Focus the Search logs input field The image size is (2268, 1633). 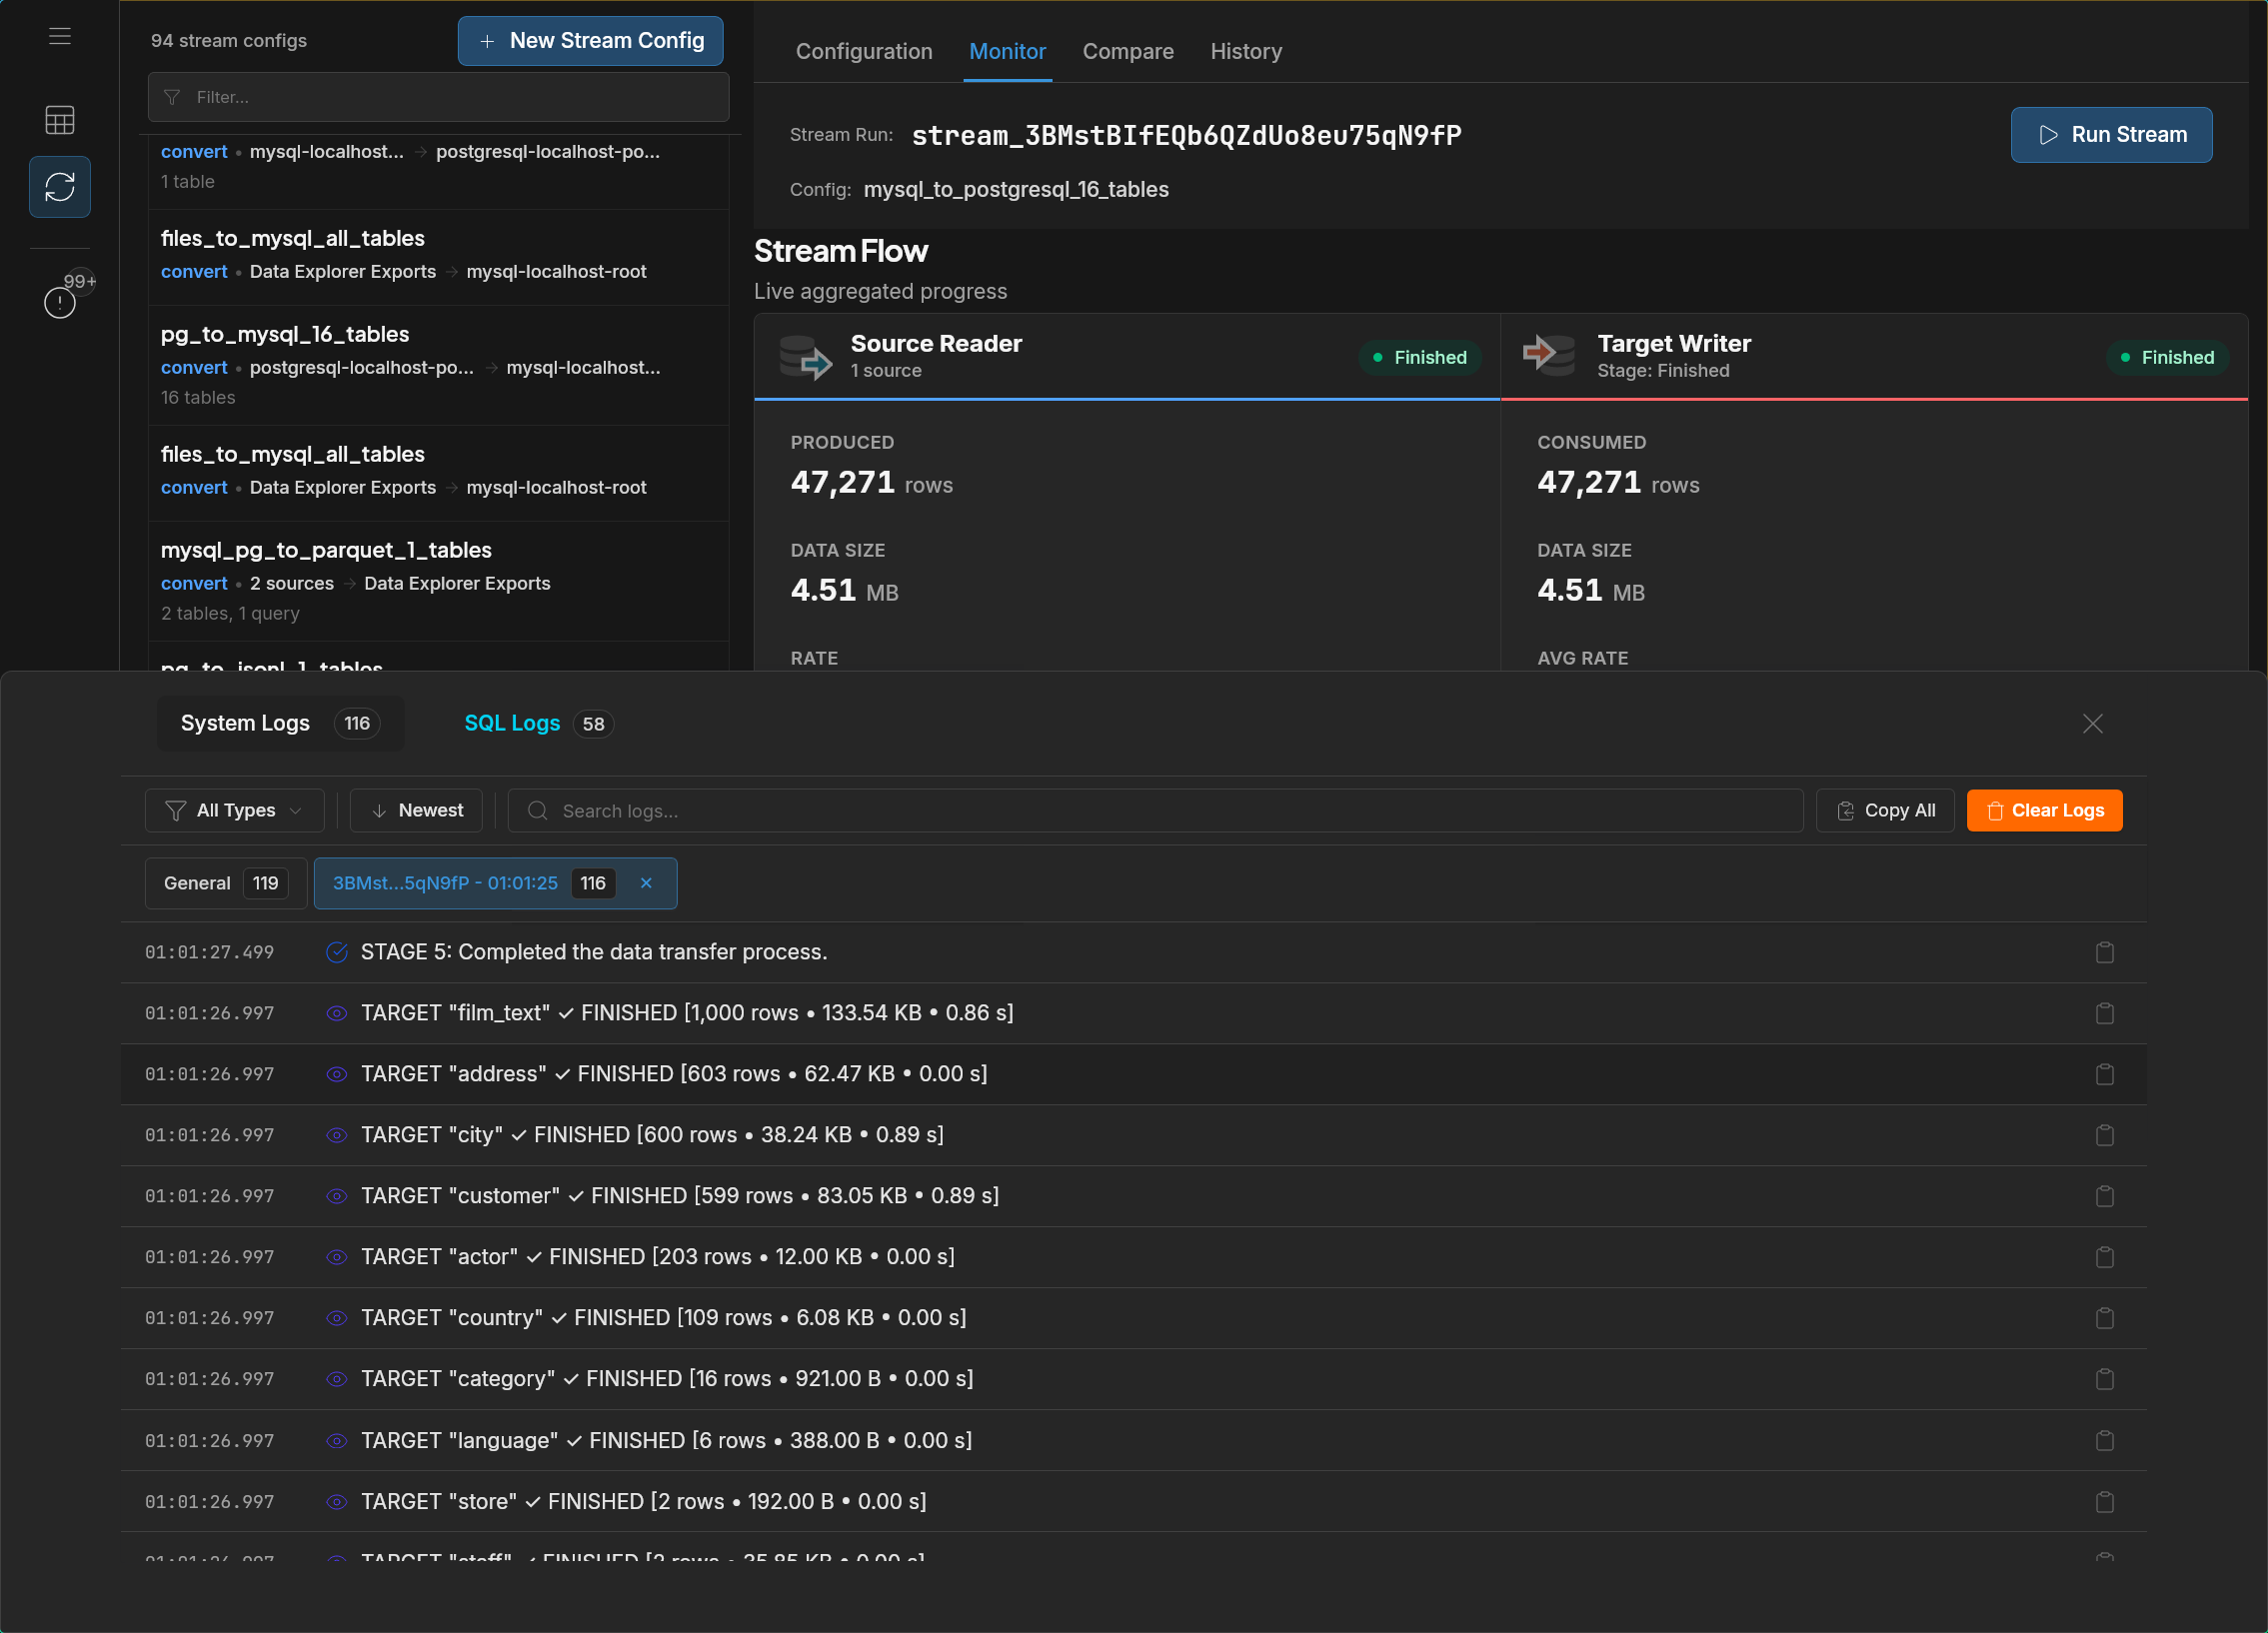coord(1155,810)
